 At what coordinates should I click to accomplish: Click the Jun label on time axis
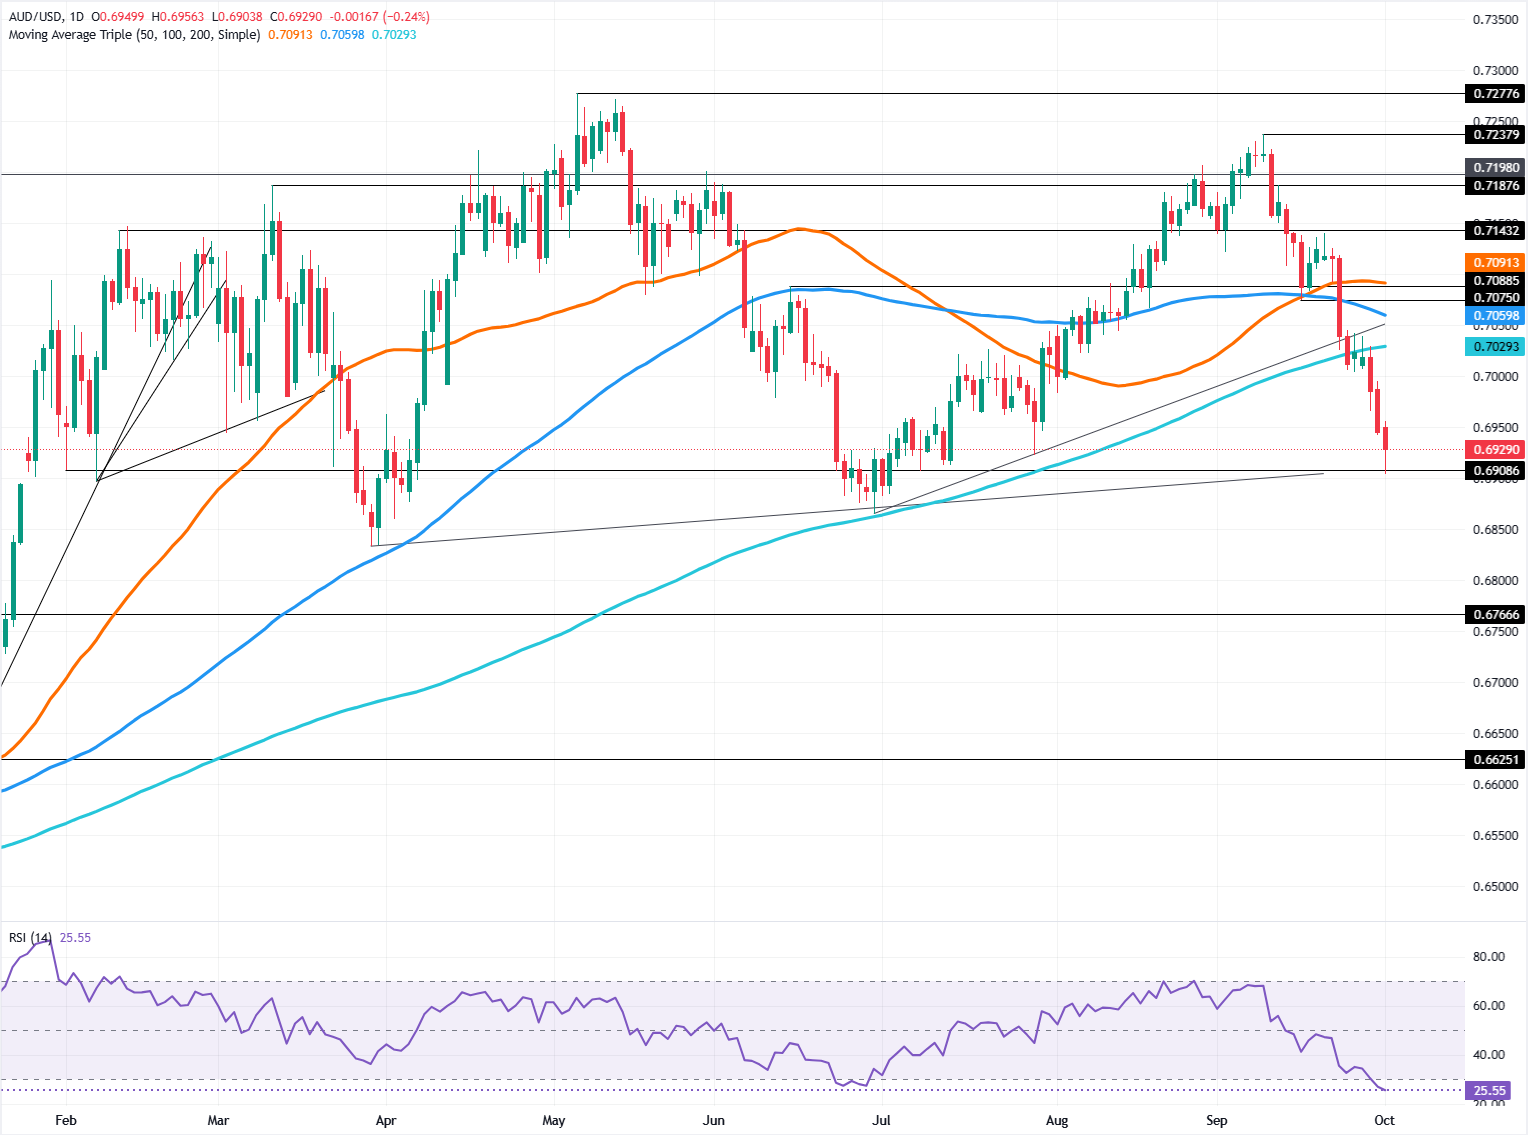click(x=713, y=1120)
